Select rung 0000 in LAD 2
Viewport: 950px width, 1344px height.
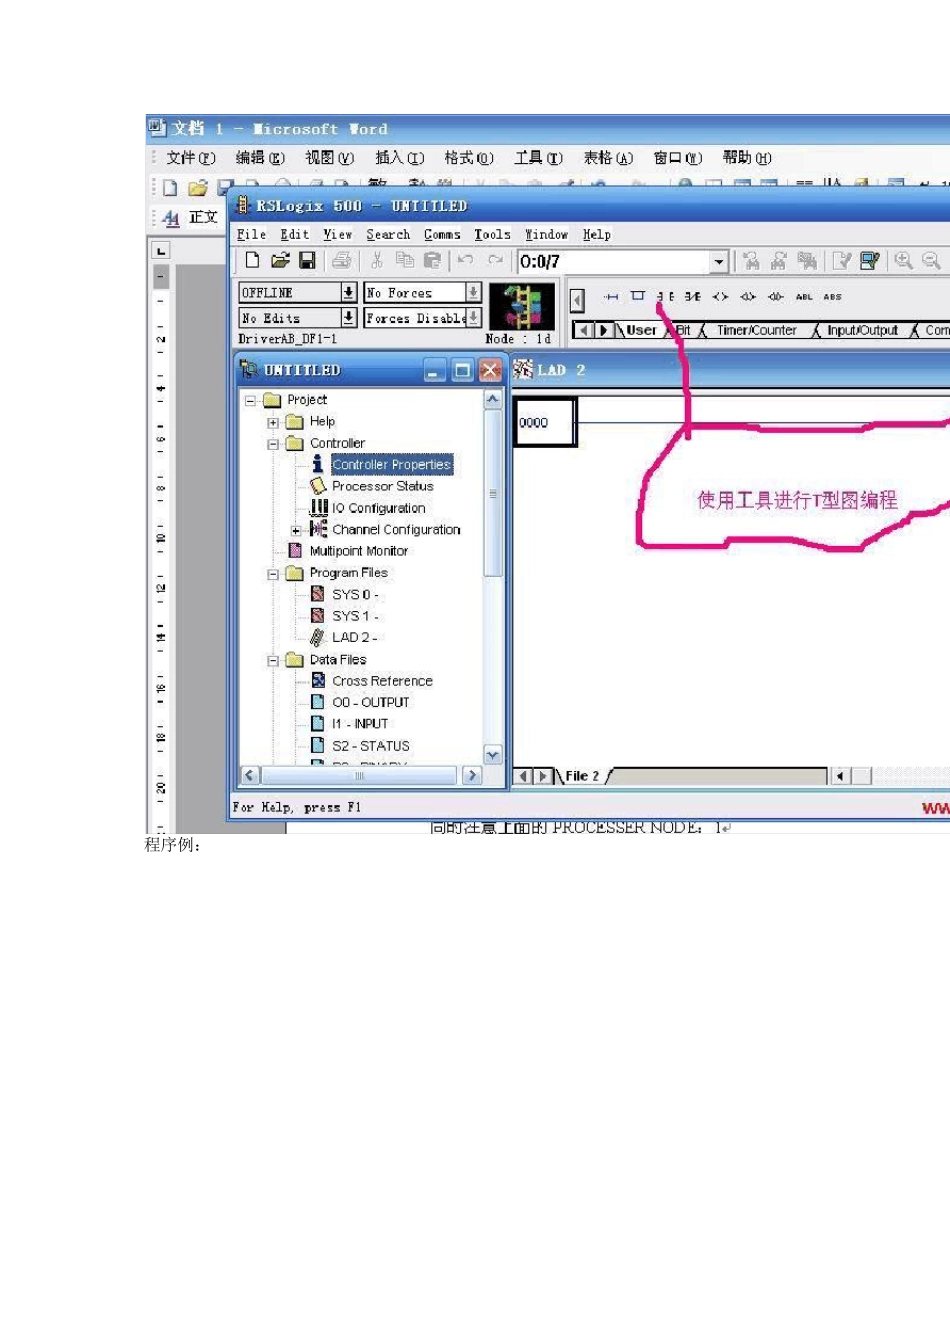[x=545, y=422]
